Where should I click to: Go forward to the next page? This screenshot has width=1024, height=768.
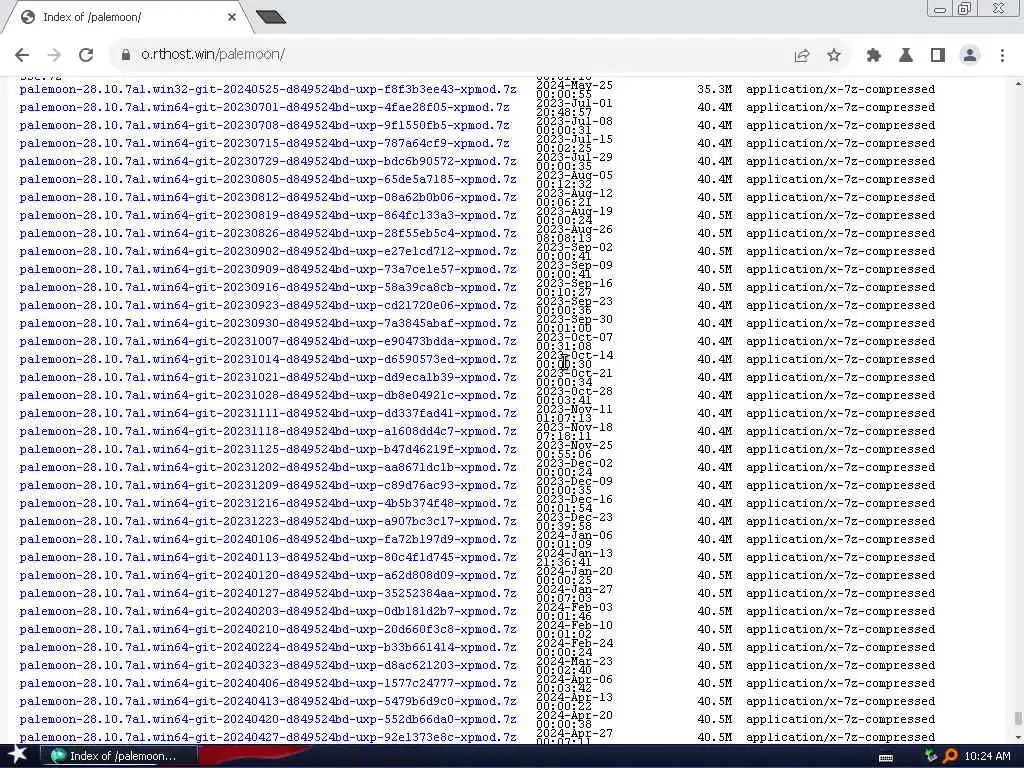pyautogui.click(x=54, y=55)
